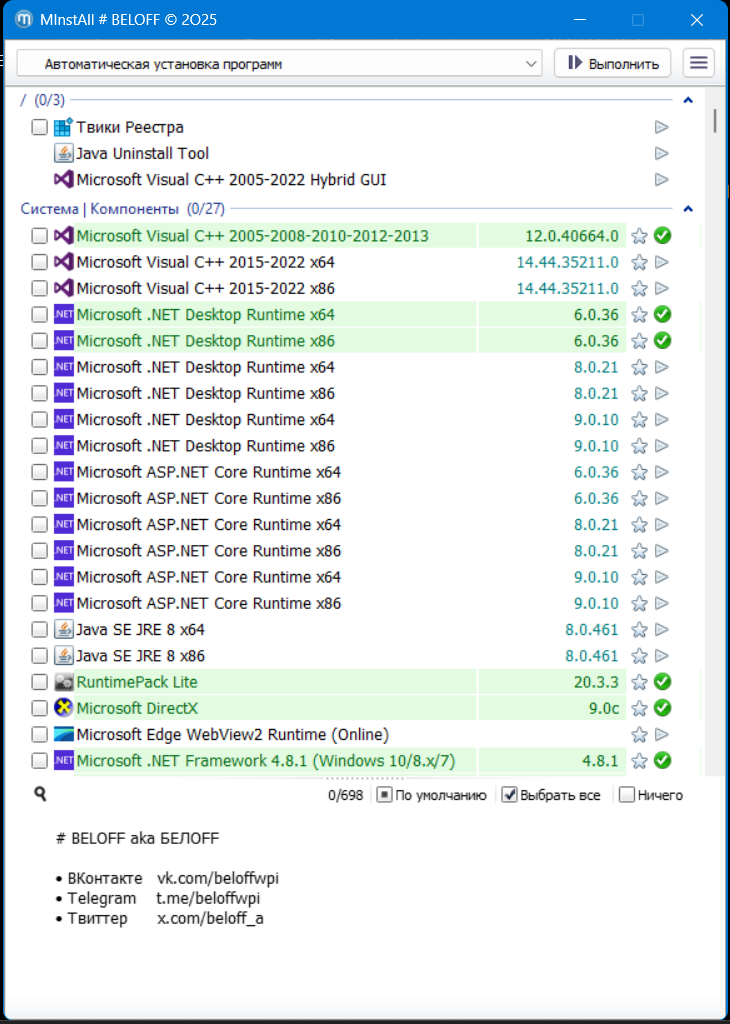The height and width of the screenshot is (1024, 730).
Task: Click the vertical scrollbar of the program list
Action: coord(715,400)
